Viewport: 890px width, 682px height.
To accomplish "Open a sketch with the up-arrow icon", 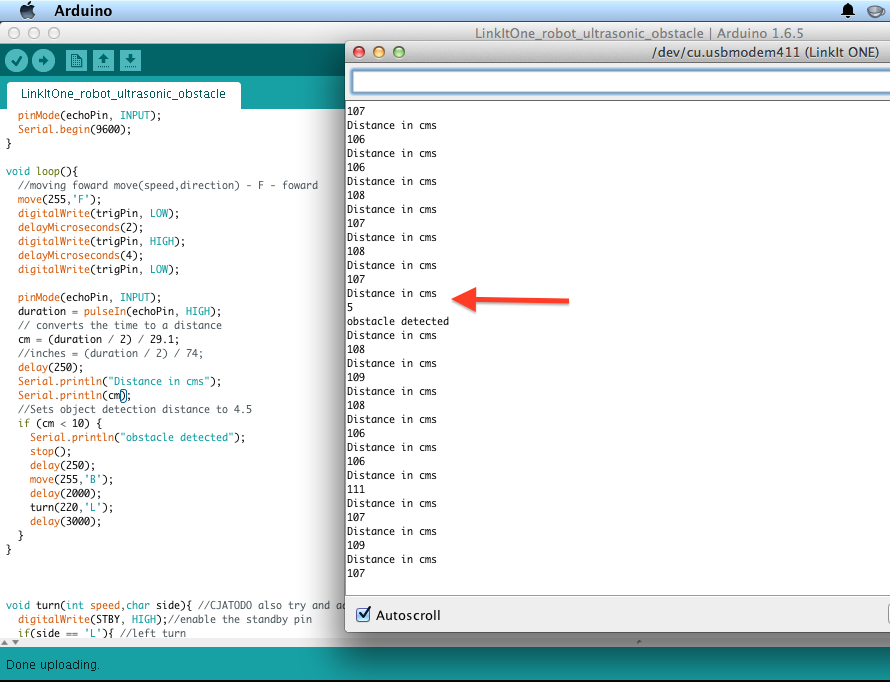I will (x=103, y=61).
